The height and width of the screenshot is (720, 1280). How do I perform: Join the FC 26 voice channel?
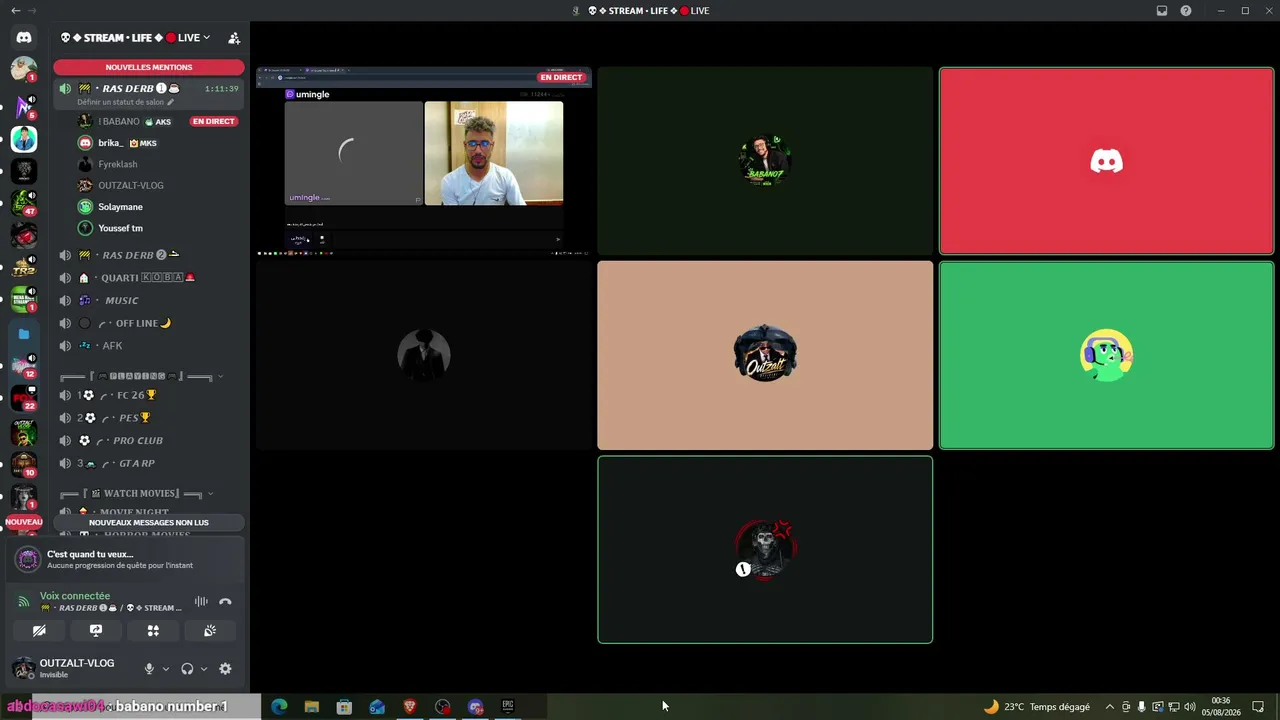tap(149, 395)
